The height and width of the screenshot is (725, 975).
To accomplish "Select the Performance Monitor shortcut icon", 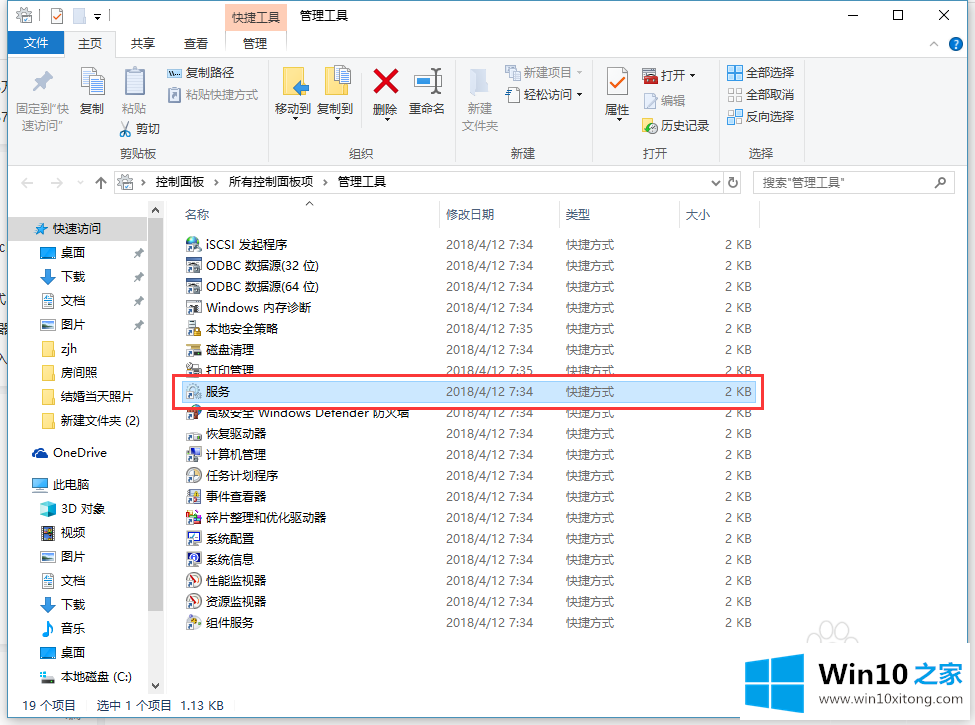I will (194, 581).
